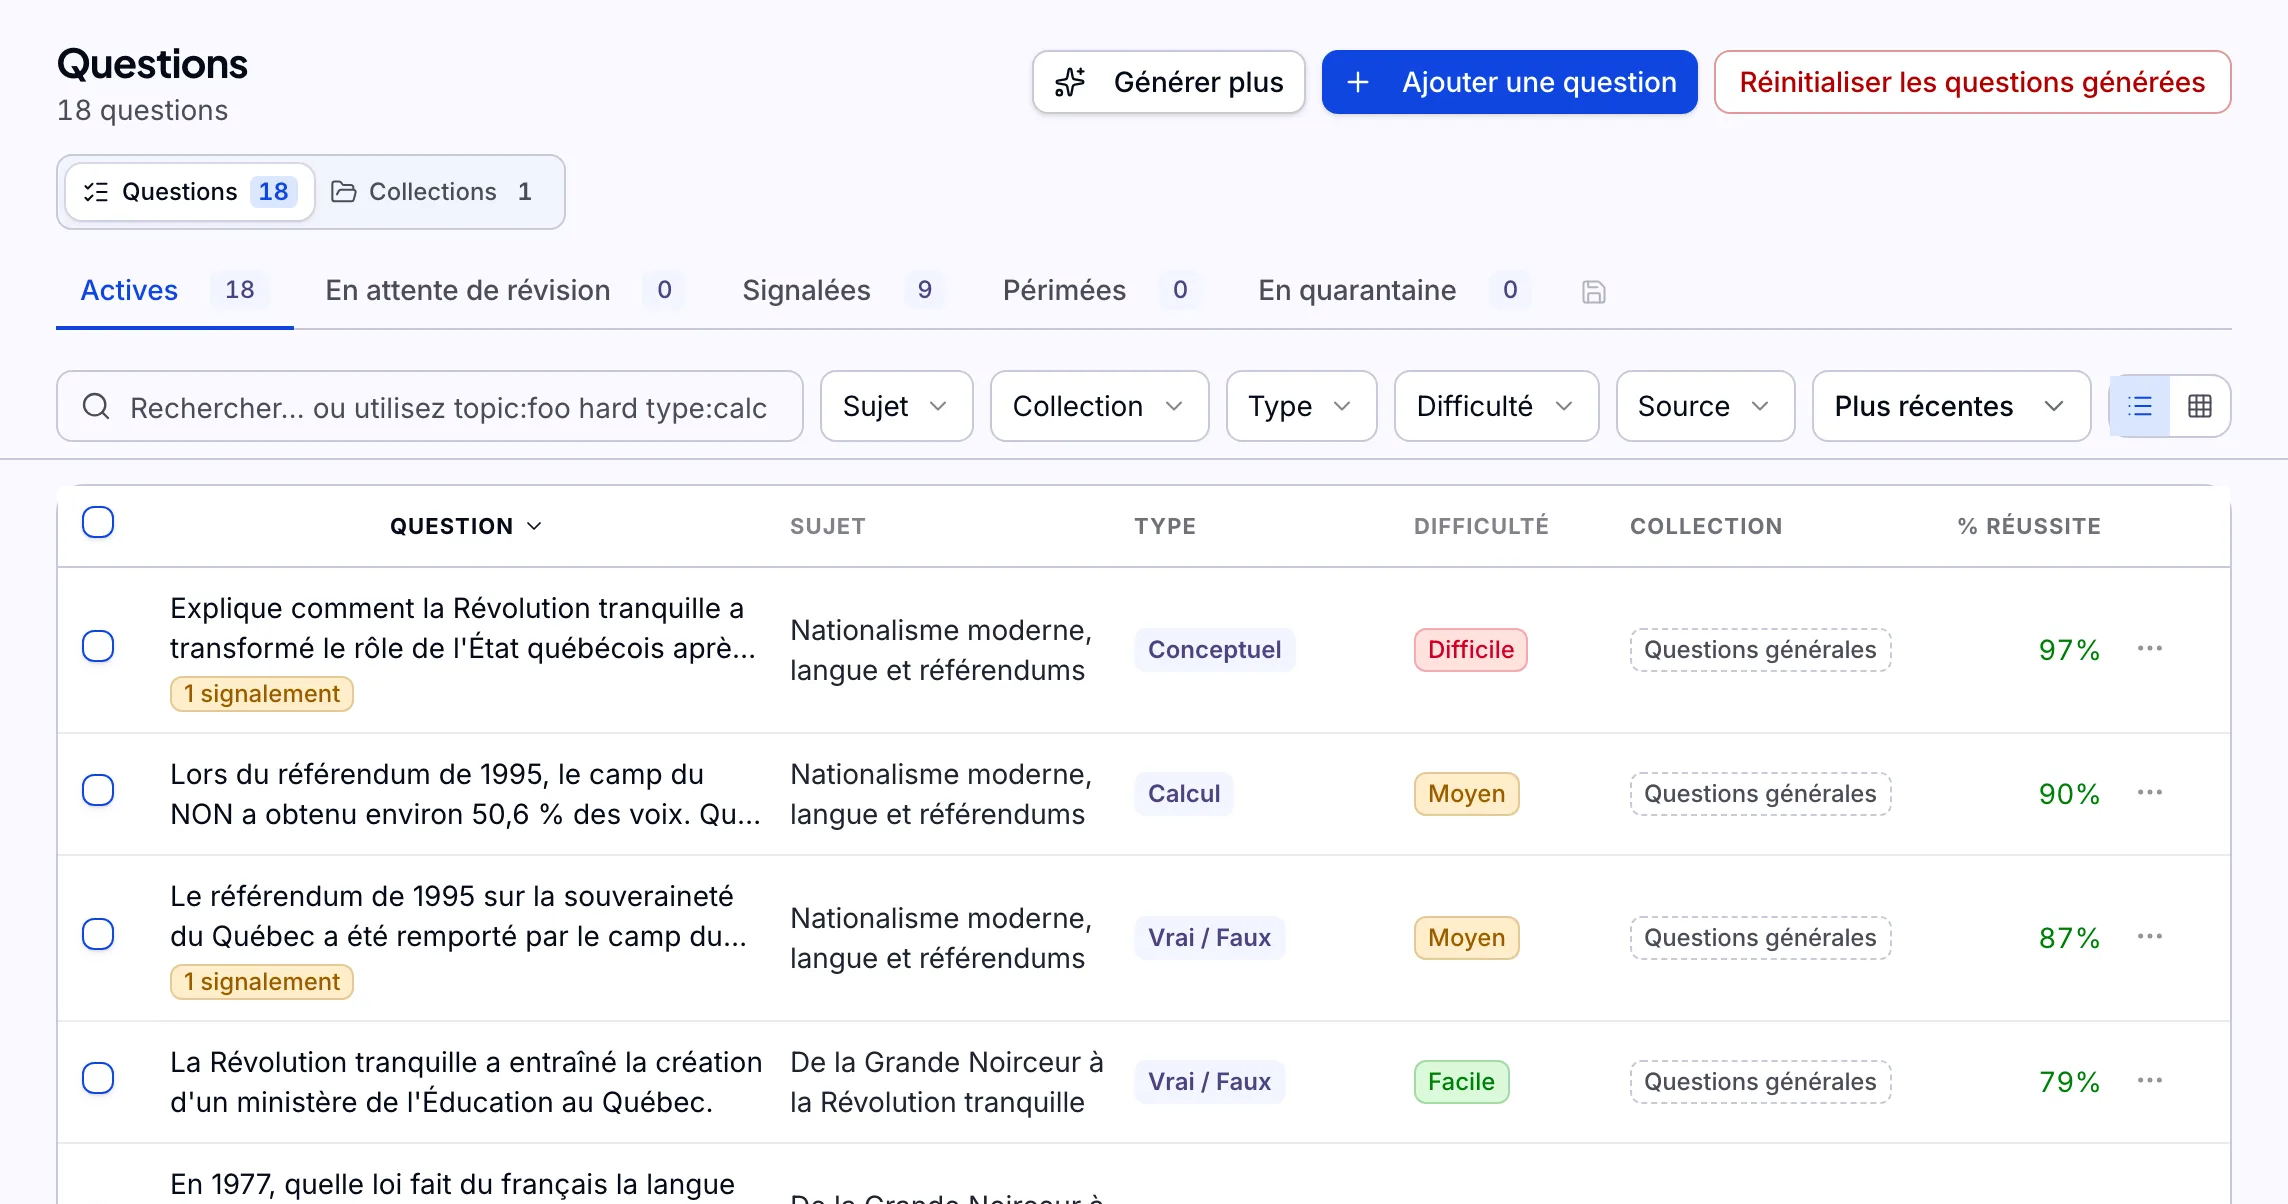Screen dimensions: 2288x1204
Task: Click the Difficile difficulty badge
Action: [x=1471, y=650]
